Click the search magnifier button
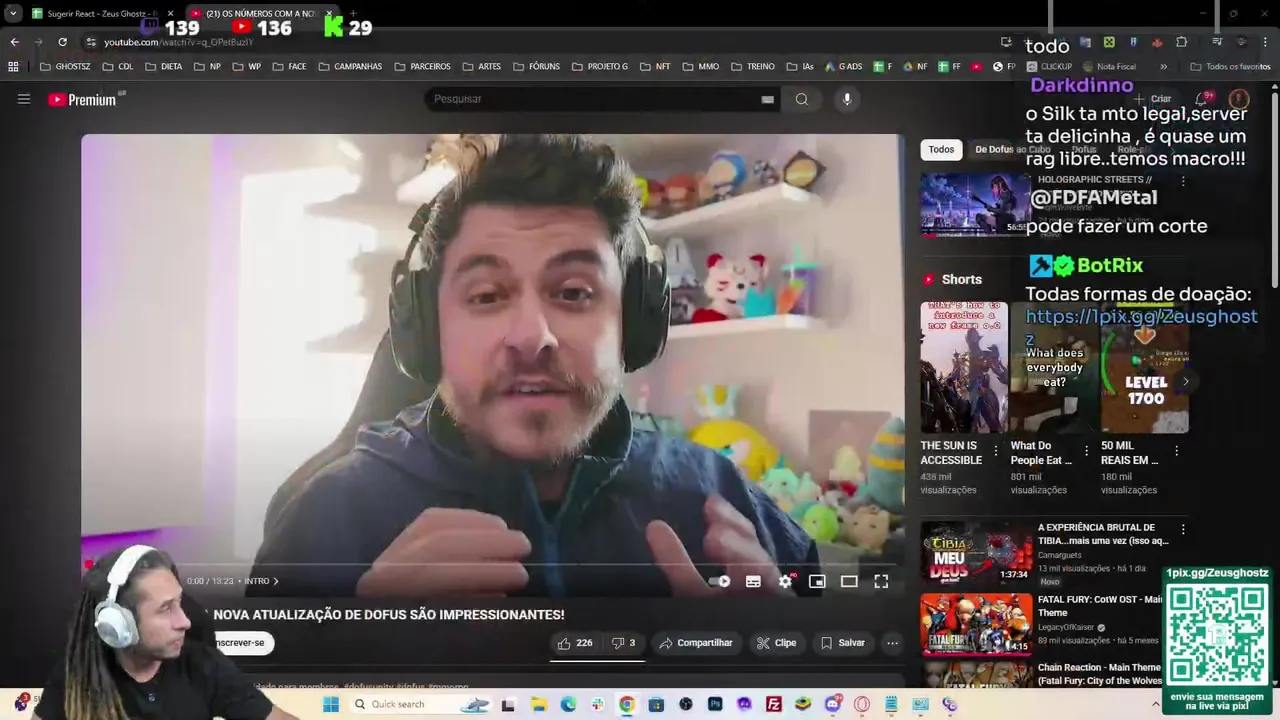 coord(802,99)
